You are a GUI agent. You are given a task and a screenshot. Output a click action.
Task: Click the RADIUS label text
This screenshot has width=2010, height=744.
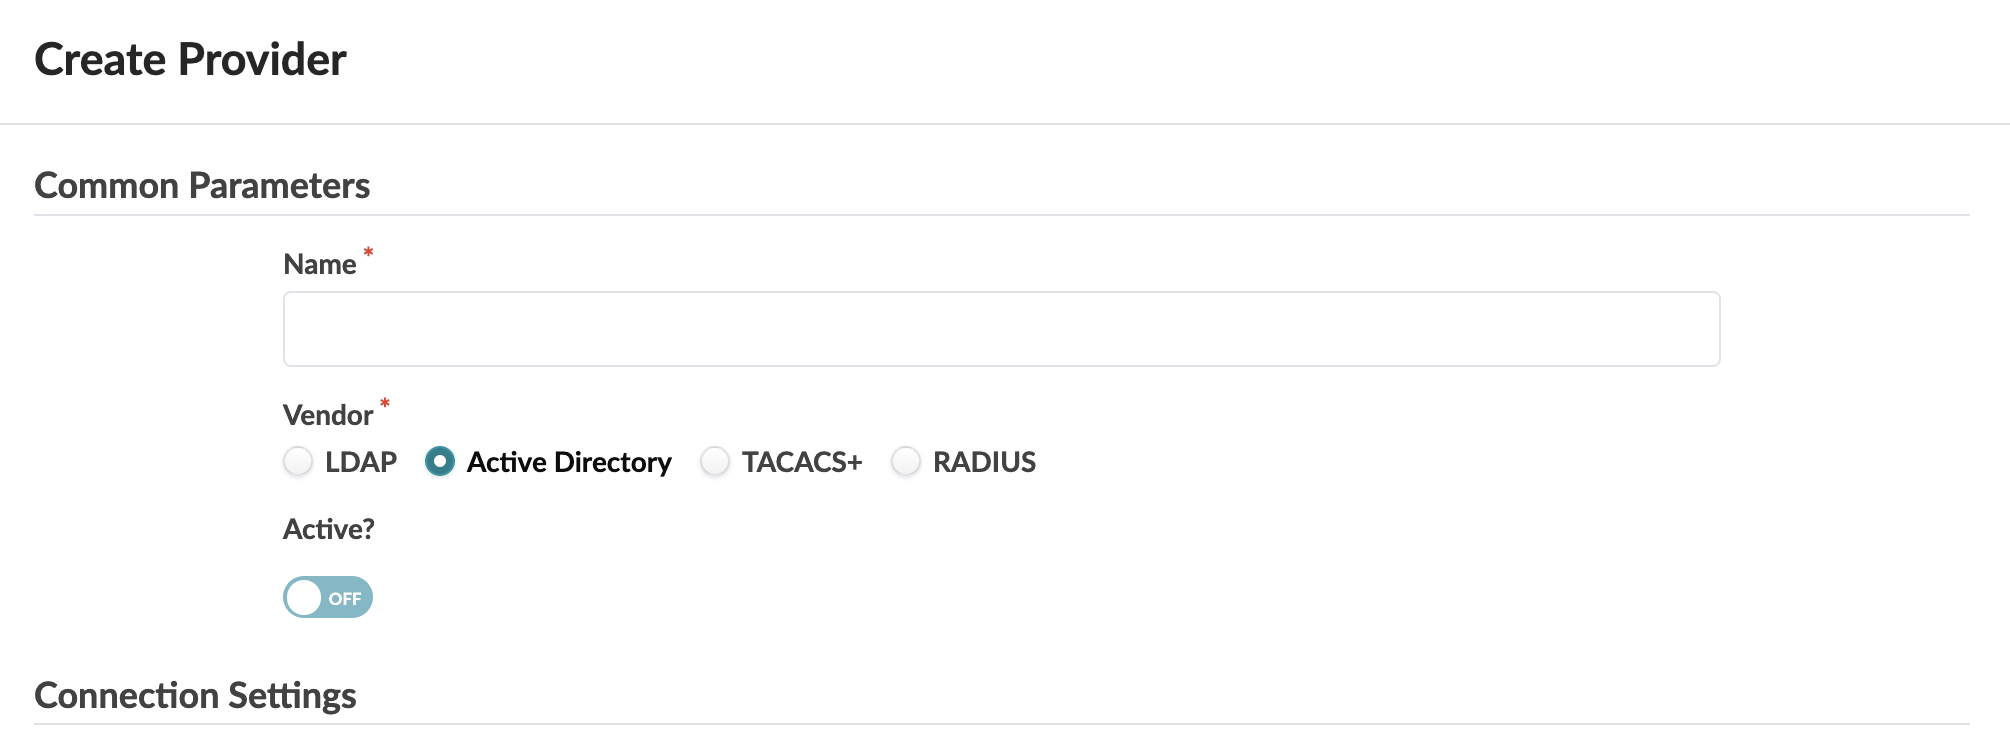pos(984,462)
